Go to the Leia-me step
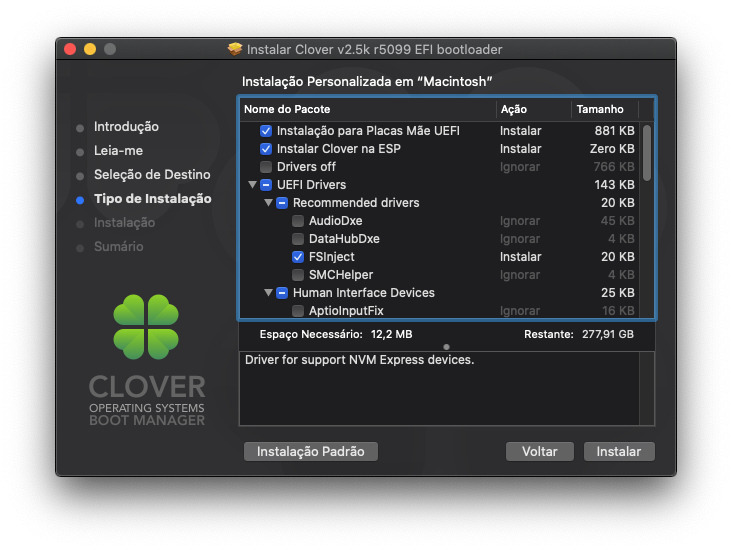 coord(118,151)
